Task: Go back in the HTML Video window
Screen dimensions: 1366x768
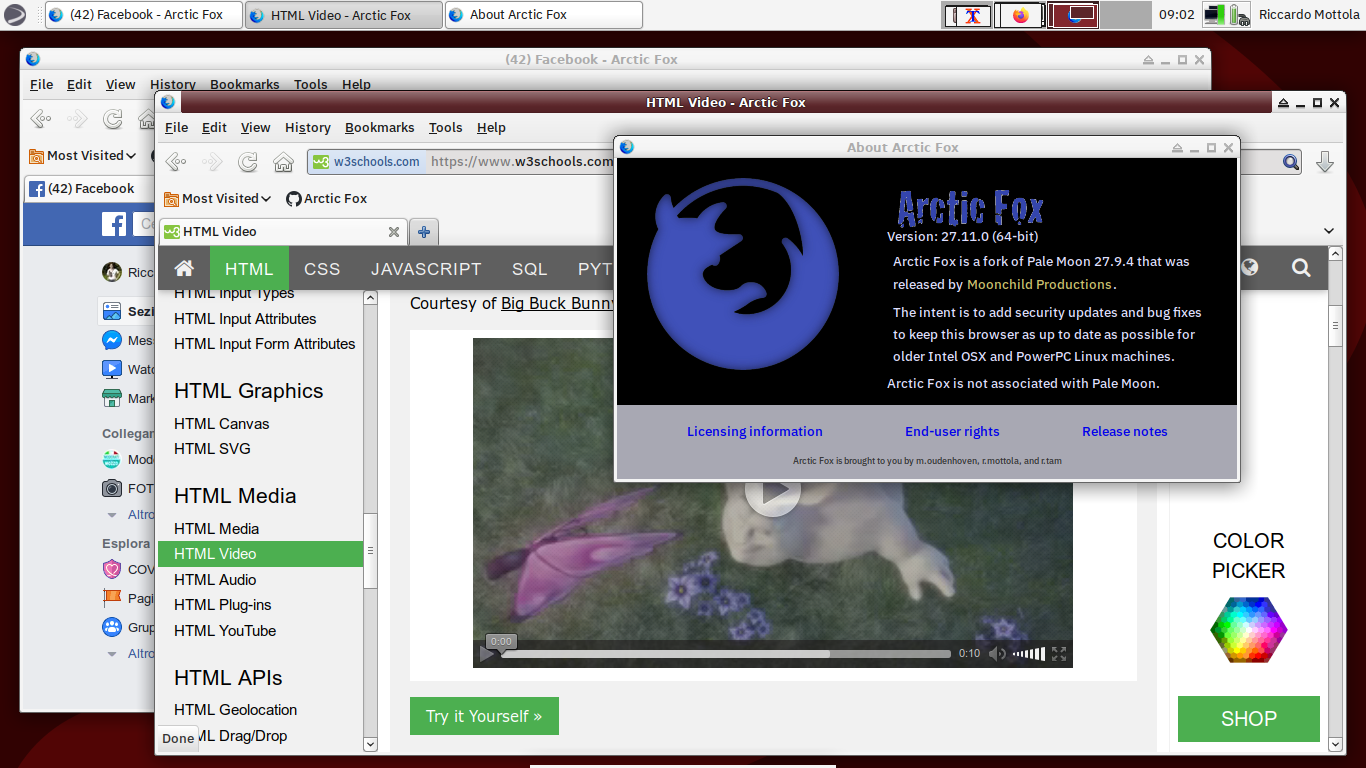Action: [176, 162]
